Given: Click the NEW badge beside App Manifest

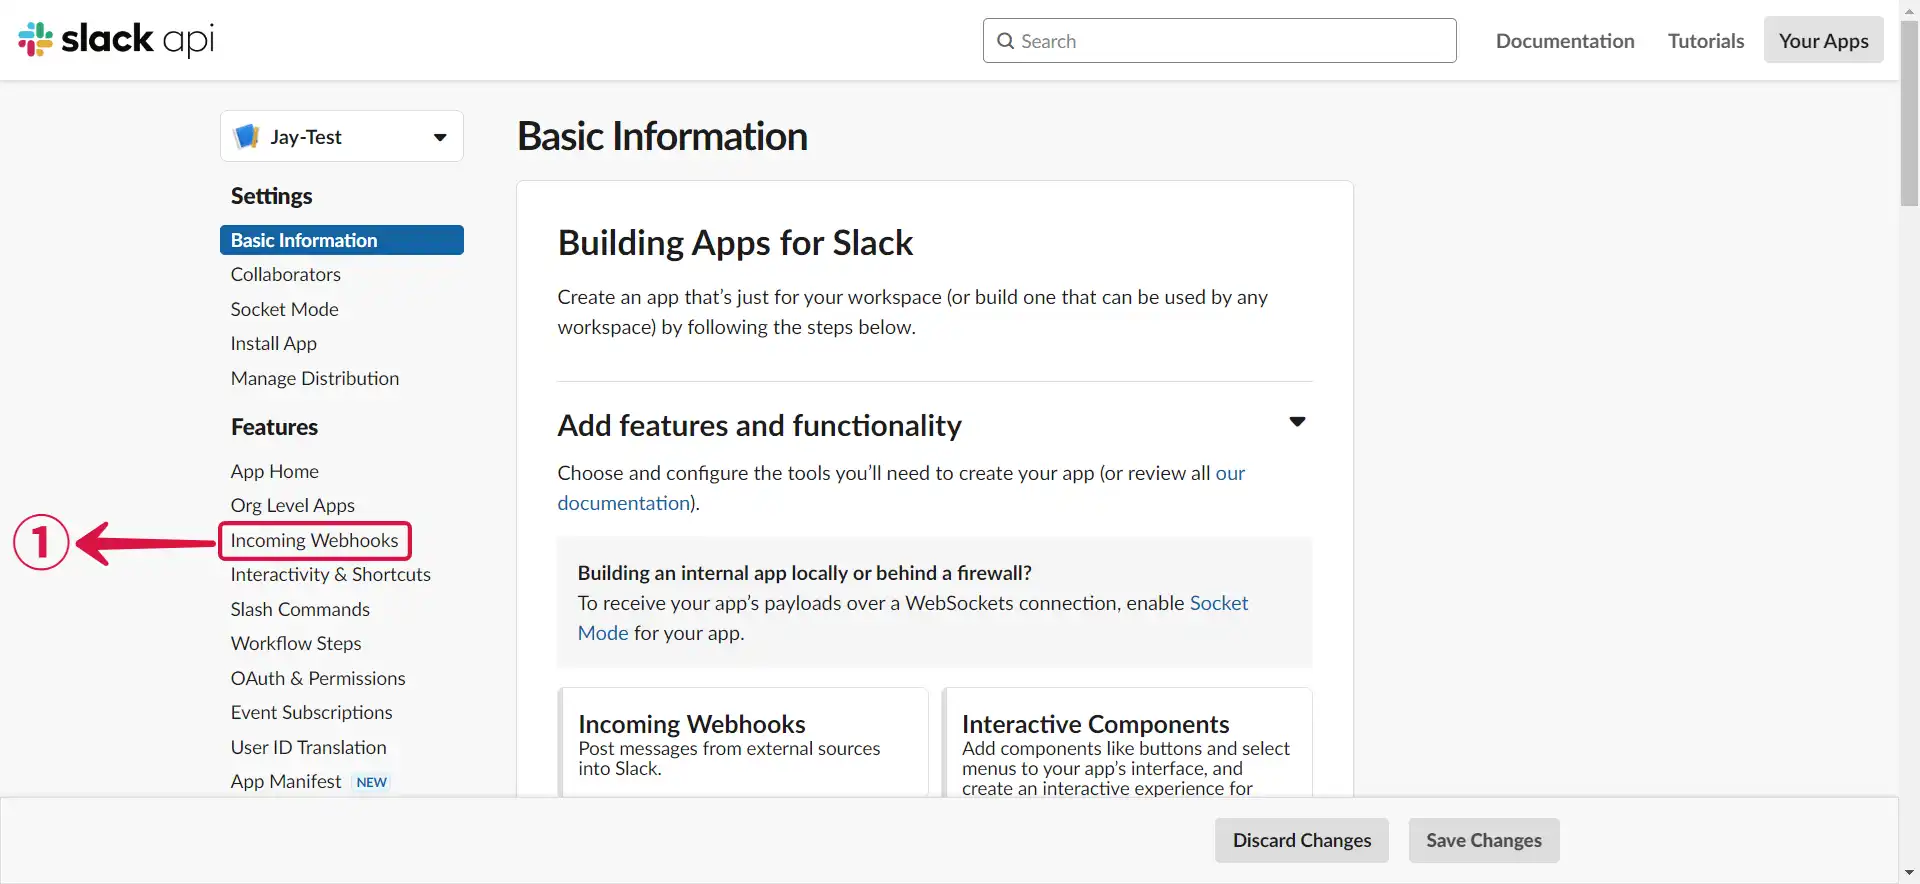Looking at the screenshot, I should pyautogui.click(x=372, y=782).
